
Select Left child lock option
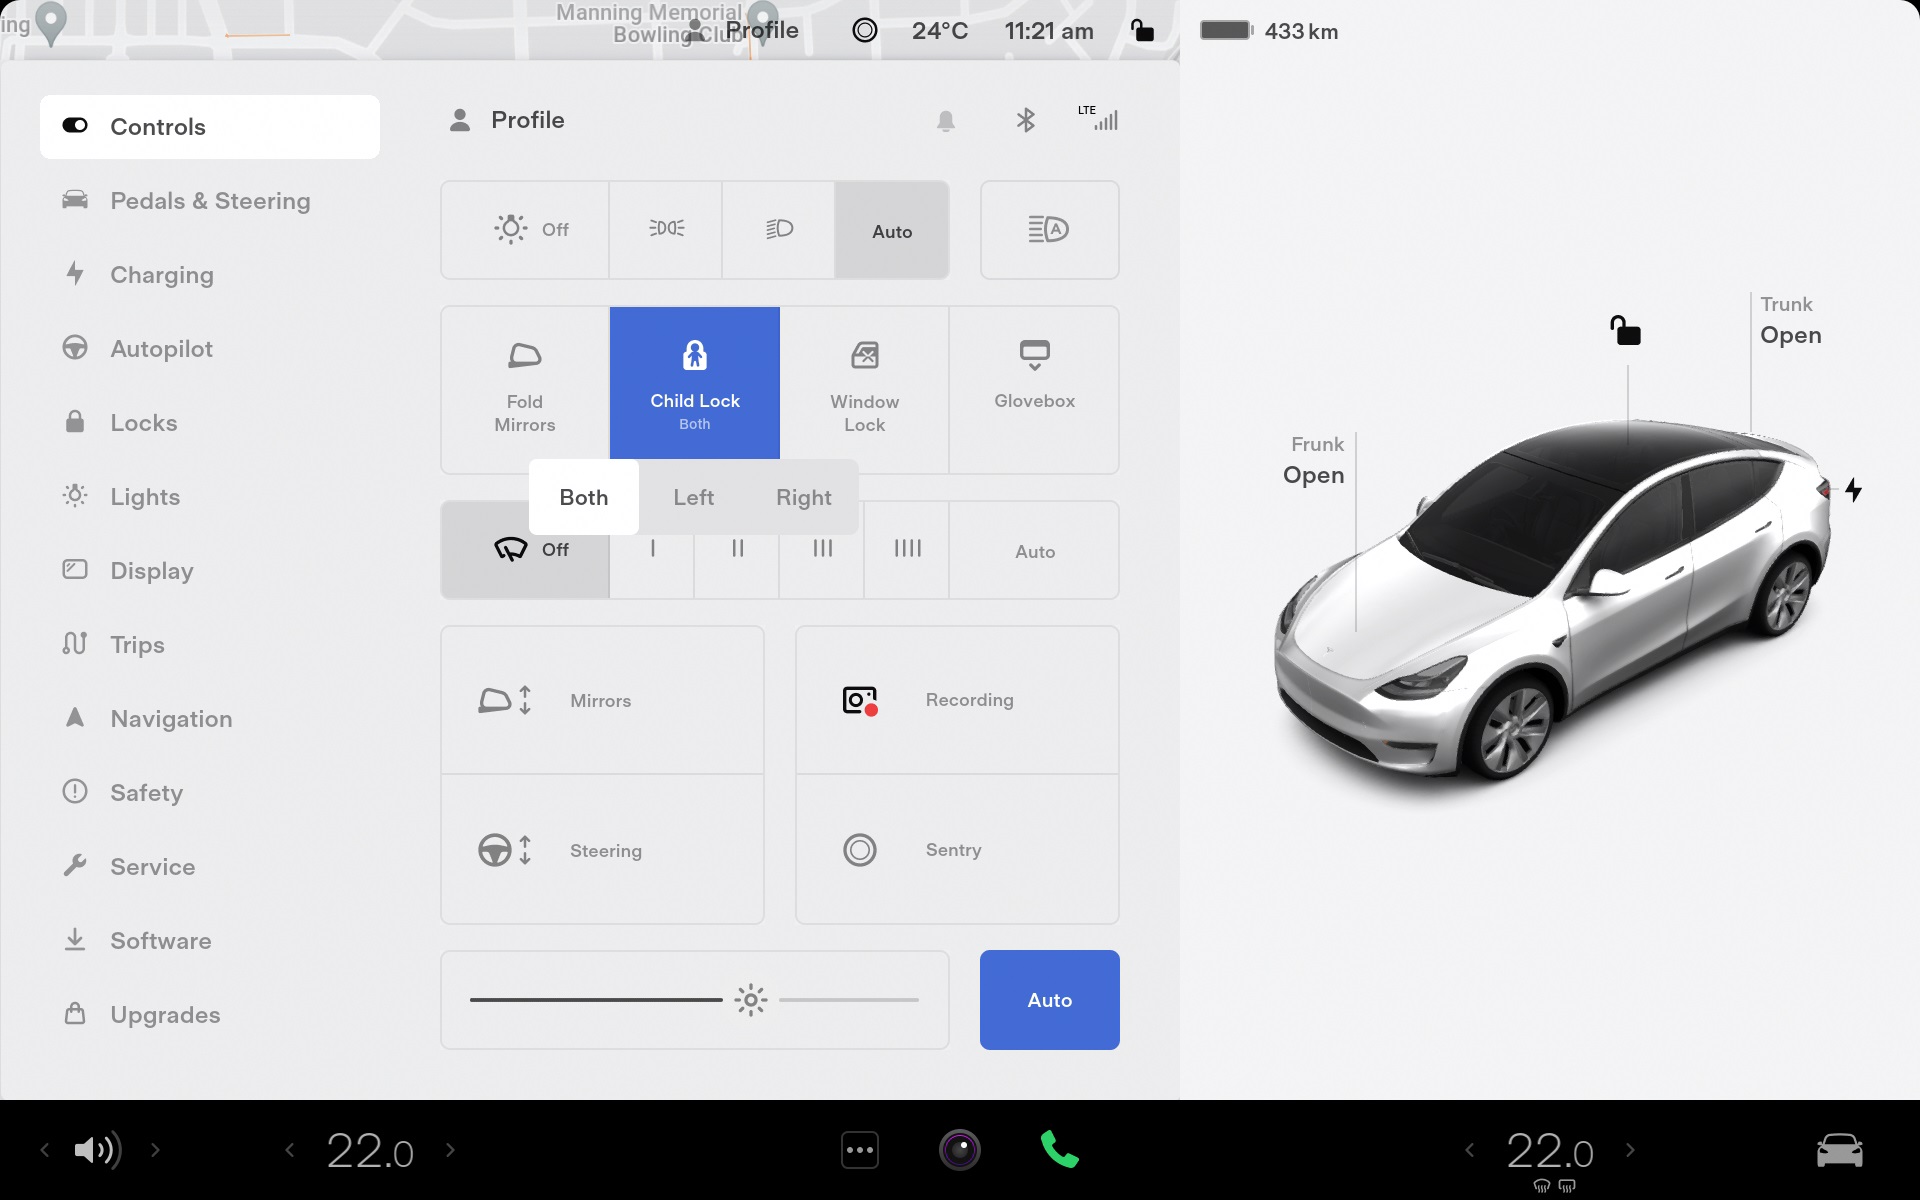(693, 497)
